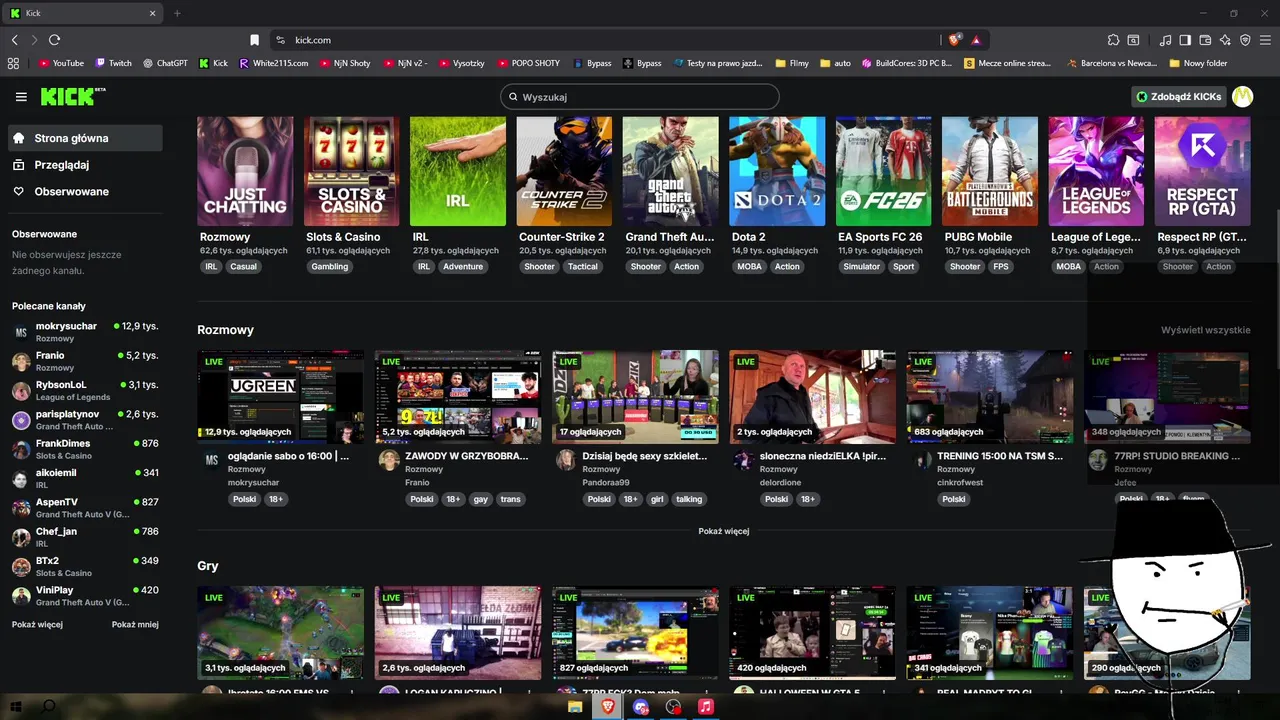Click the Wyszukaj search field
The height and width of the screenshot is (720, 1280).
click(x=640, y=97)
